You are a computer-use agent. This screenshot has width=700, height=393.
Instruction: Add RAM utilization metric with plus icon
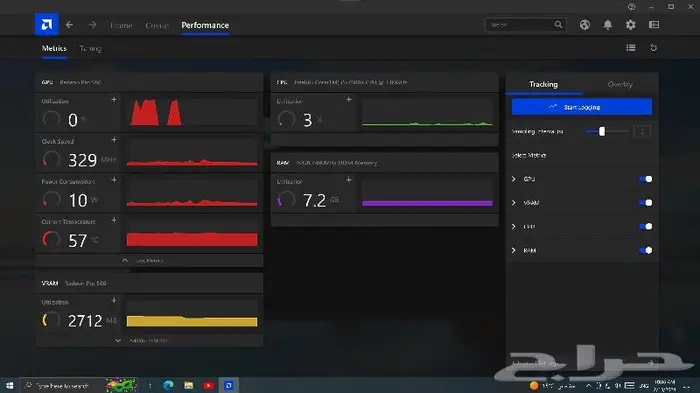349,180
